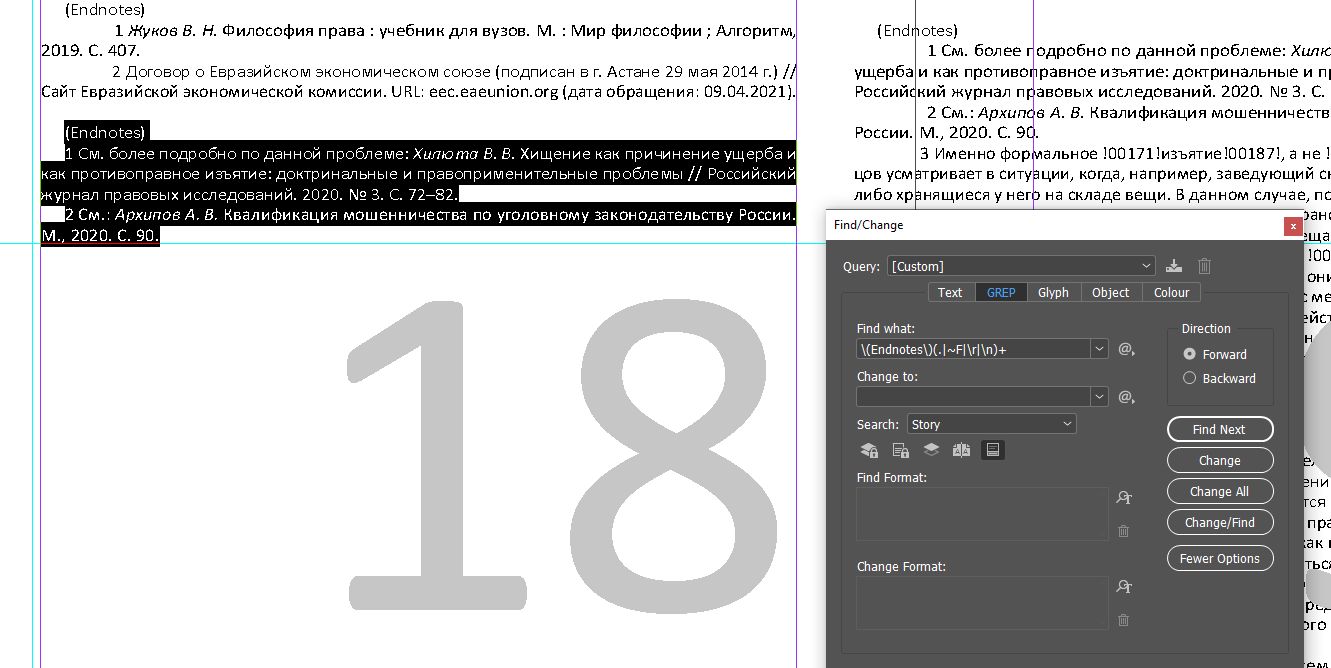Click the Fewer Options button
The width and height of the screenshot is (1331, 668).
pyautogui.click(x=1220, y=558)
